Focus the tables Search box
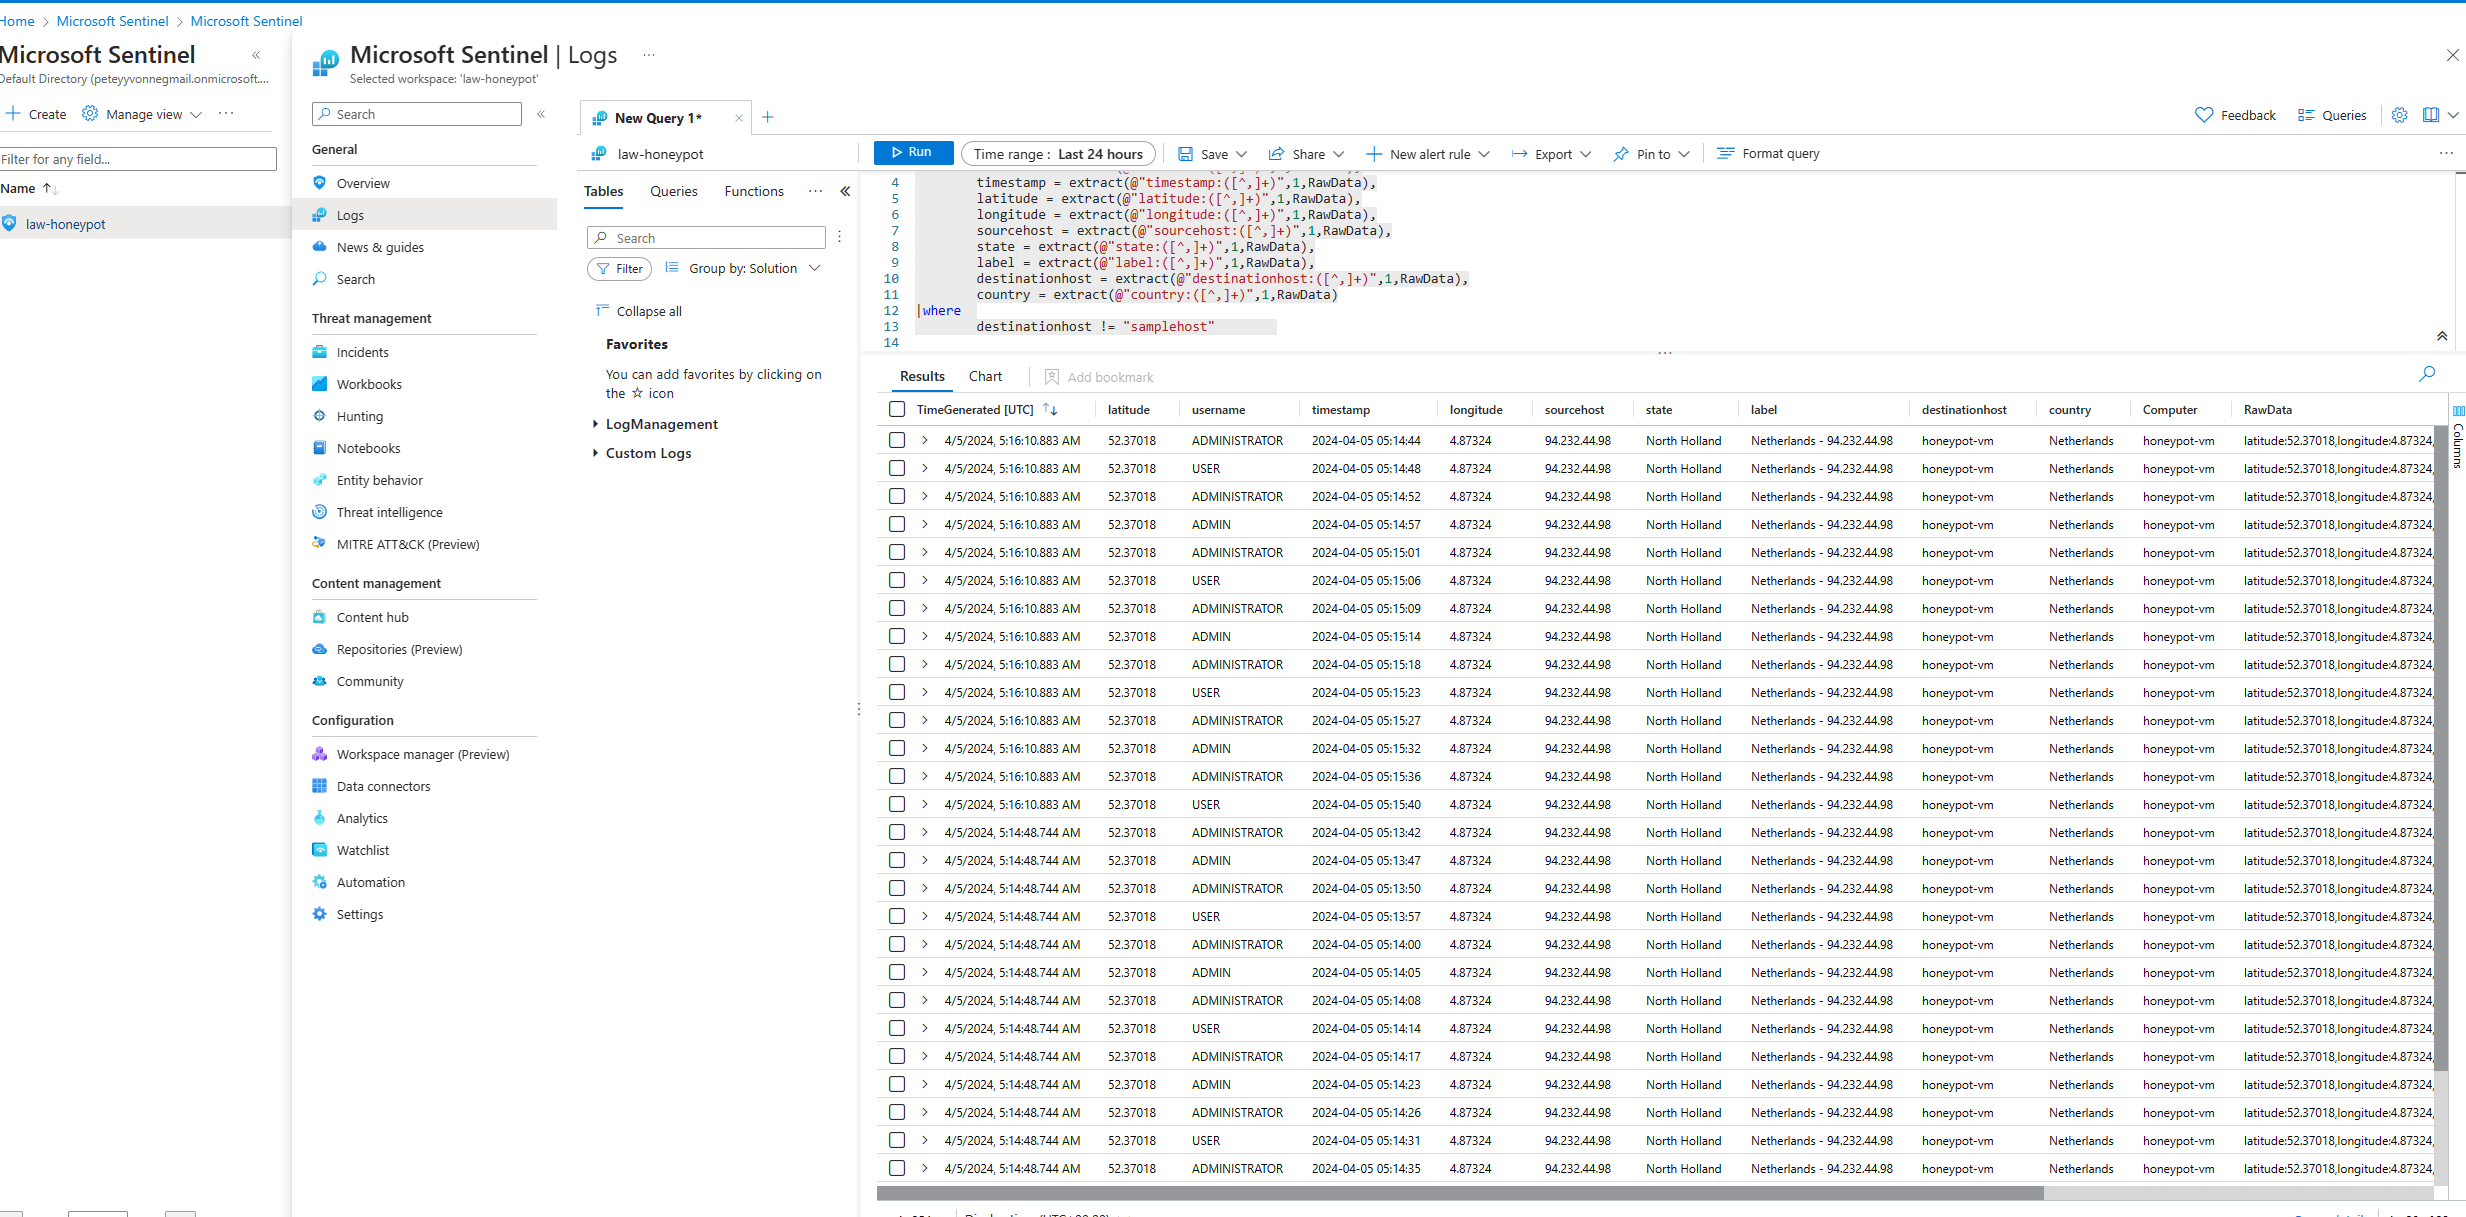The image size is (2466, 1217). coord(706,238)
